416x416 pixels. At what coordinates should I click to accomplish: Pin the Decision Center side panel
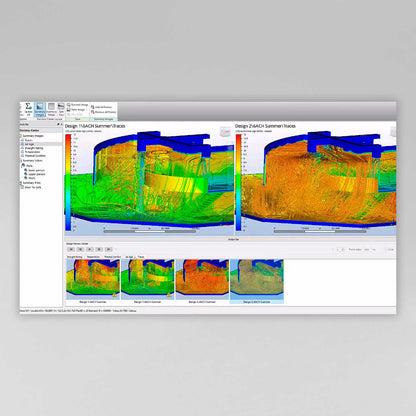[58, 124]
